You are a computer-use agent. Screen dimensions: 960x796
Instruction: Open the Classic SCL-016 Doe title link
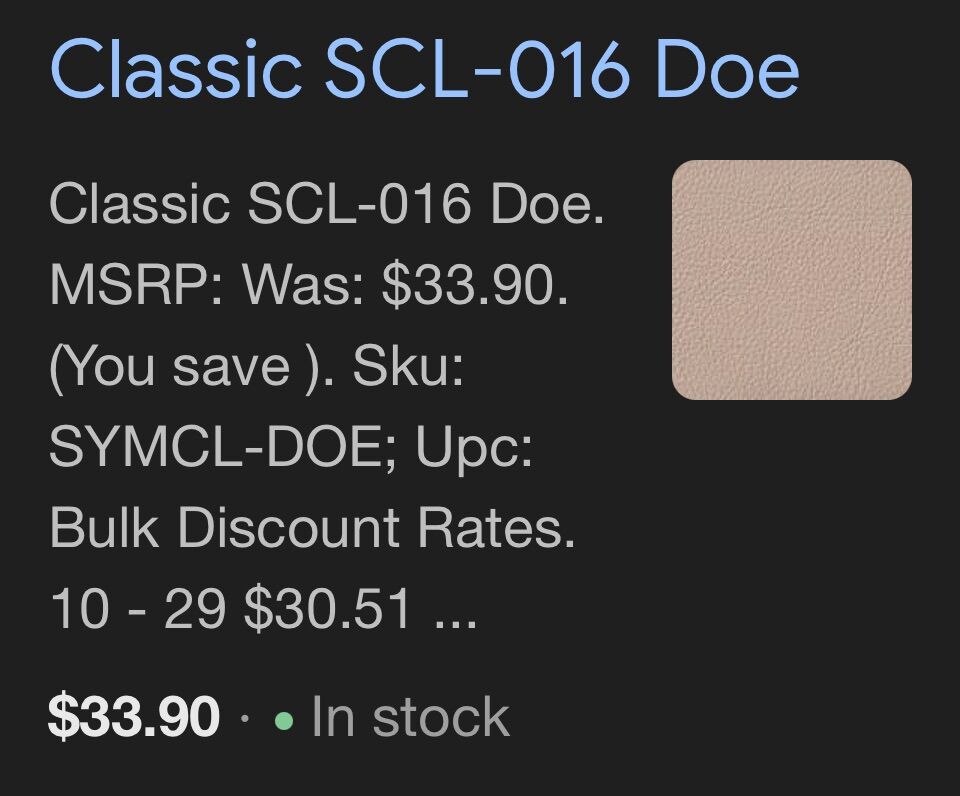424,70
